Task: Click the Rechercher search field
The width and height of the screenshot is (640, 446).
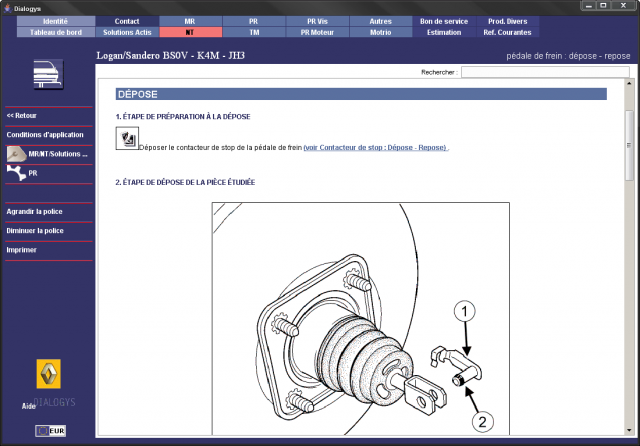Action: [x=545, y=72]
